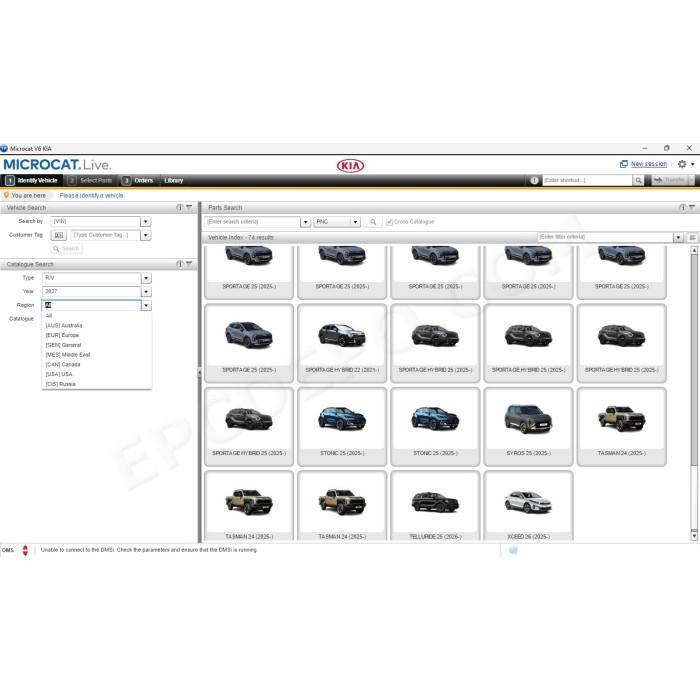Screen dimensions: 700x700
Task: Select [USA] USA region
Action: (x=96, y=374)
